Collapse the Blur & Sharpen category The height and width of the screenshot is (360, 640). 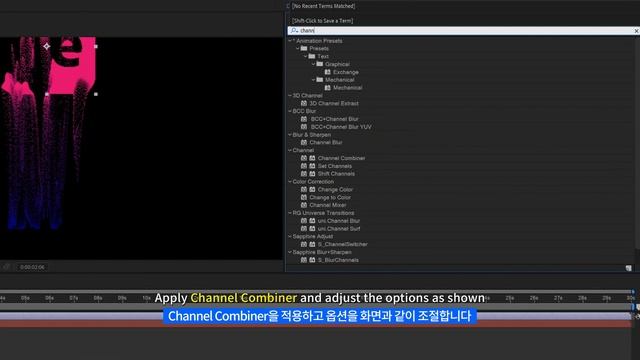click(290, 135)
